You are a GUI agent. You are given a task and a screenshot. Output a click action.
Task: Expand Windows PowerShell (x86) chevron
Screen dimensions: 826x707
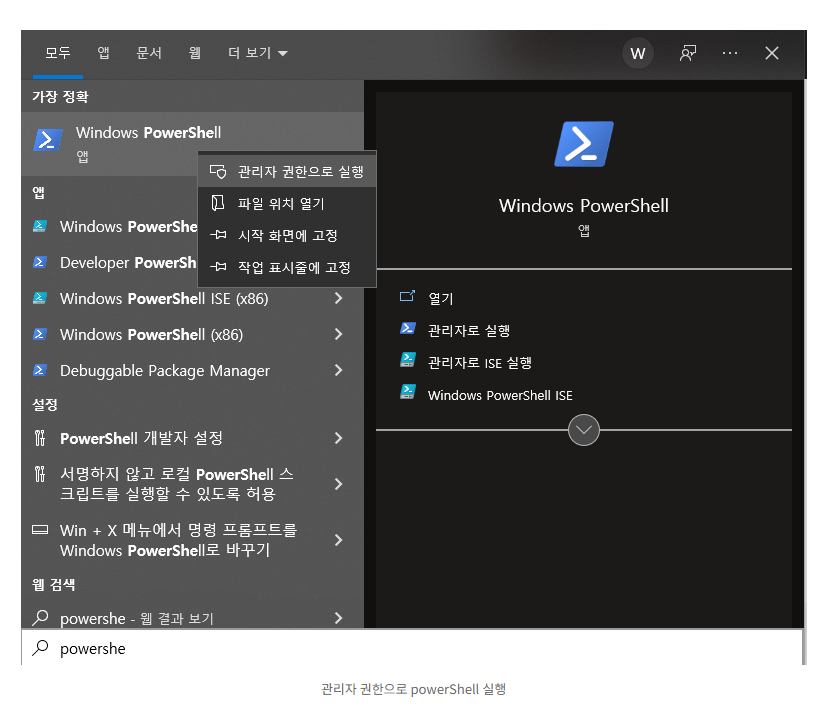click(x=339, y=334)
